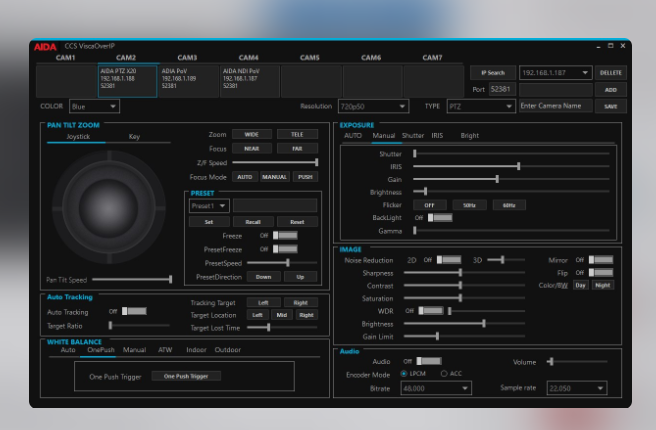Open the COLOR dropdown showing Blue
Image resolution: width=656 pixels, height=430 pixels.
tap(95, 106)
